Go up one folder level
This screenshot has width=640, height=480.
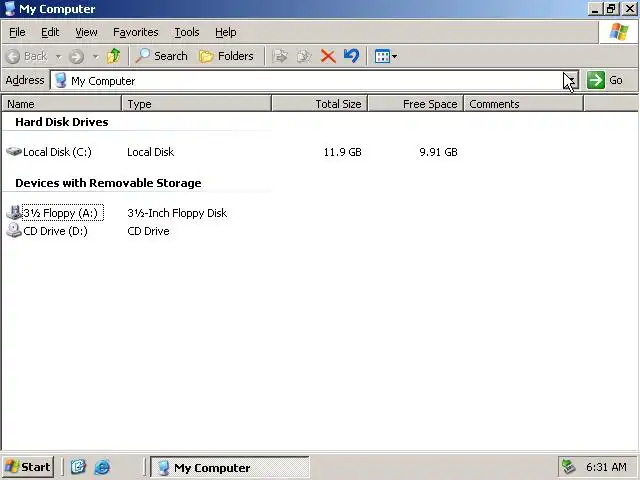[x=113, y=56]
